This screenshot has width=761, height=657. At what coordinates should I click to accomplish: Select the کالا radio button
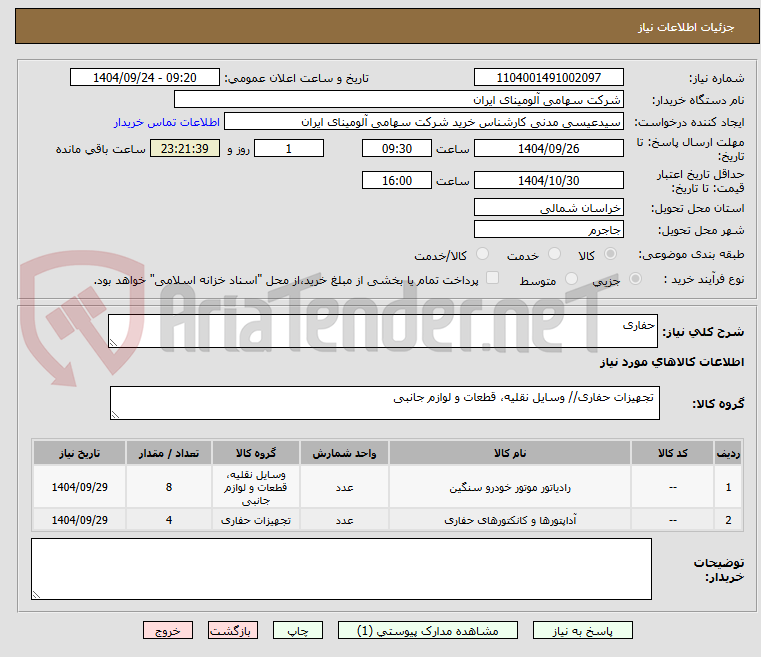coord(611,254)
